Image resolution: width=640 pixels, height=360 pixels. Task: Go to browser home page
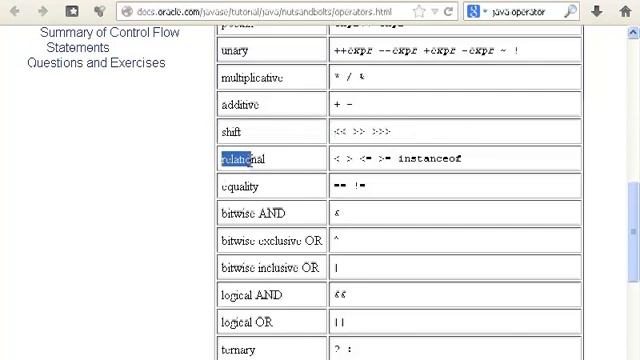point(626,11)
